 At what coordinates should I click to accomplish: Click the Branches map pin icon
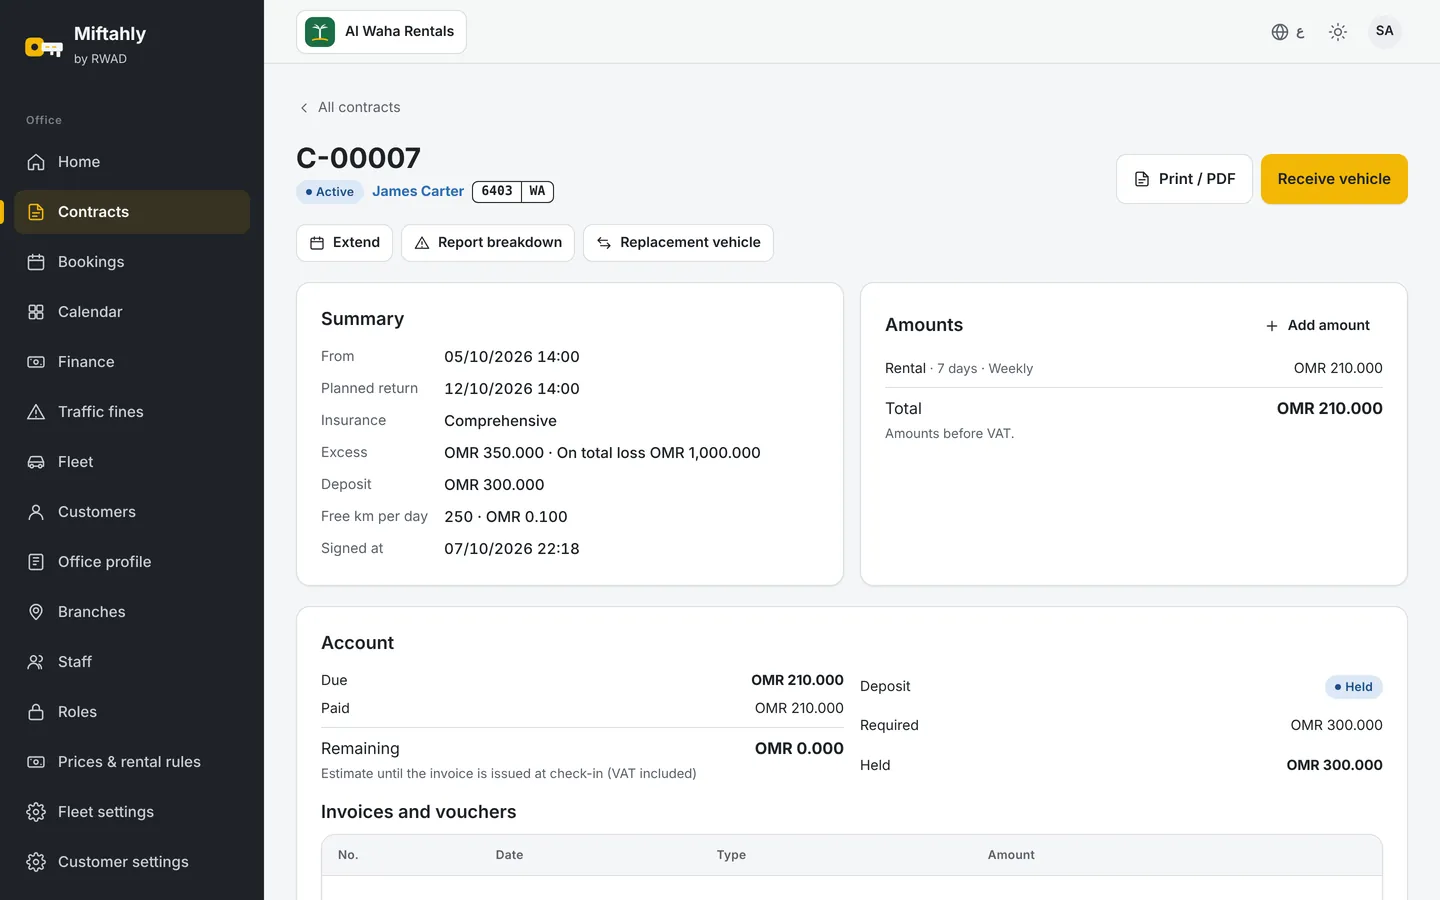36,612
